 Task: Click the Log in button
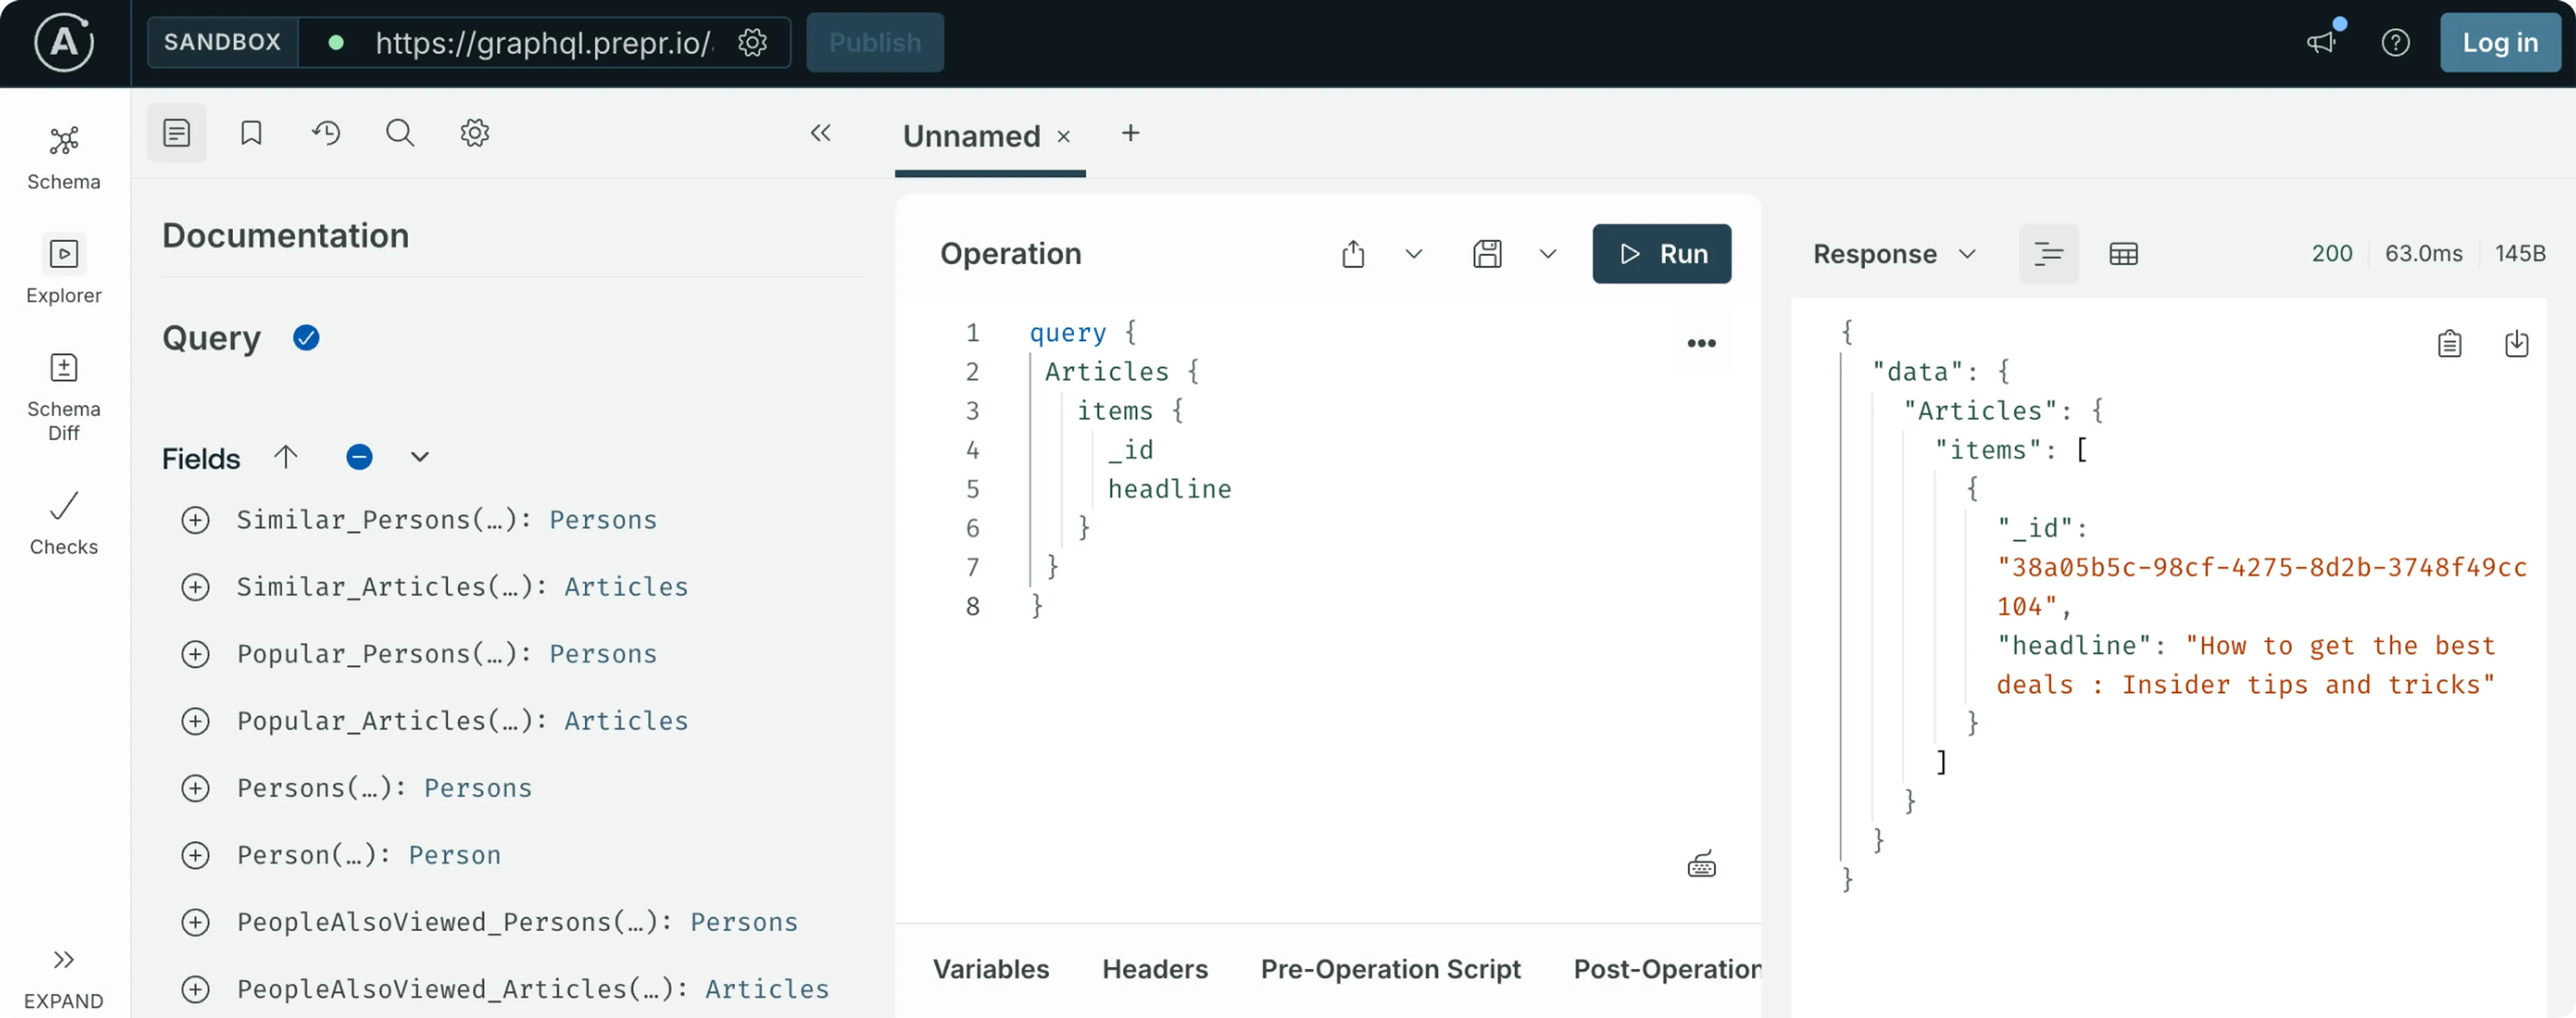tap(2499, 42)
